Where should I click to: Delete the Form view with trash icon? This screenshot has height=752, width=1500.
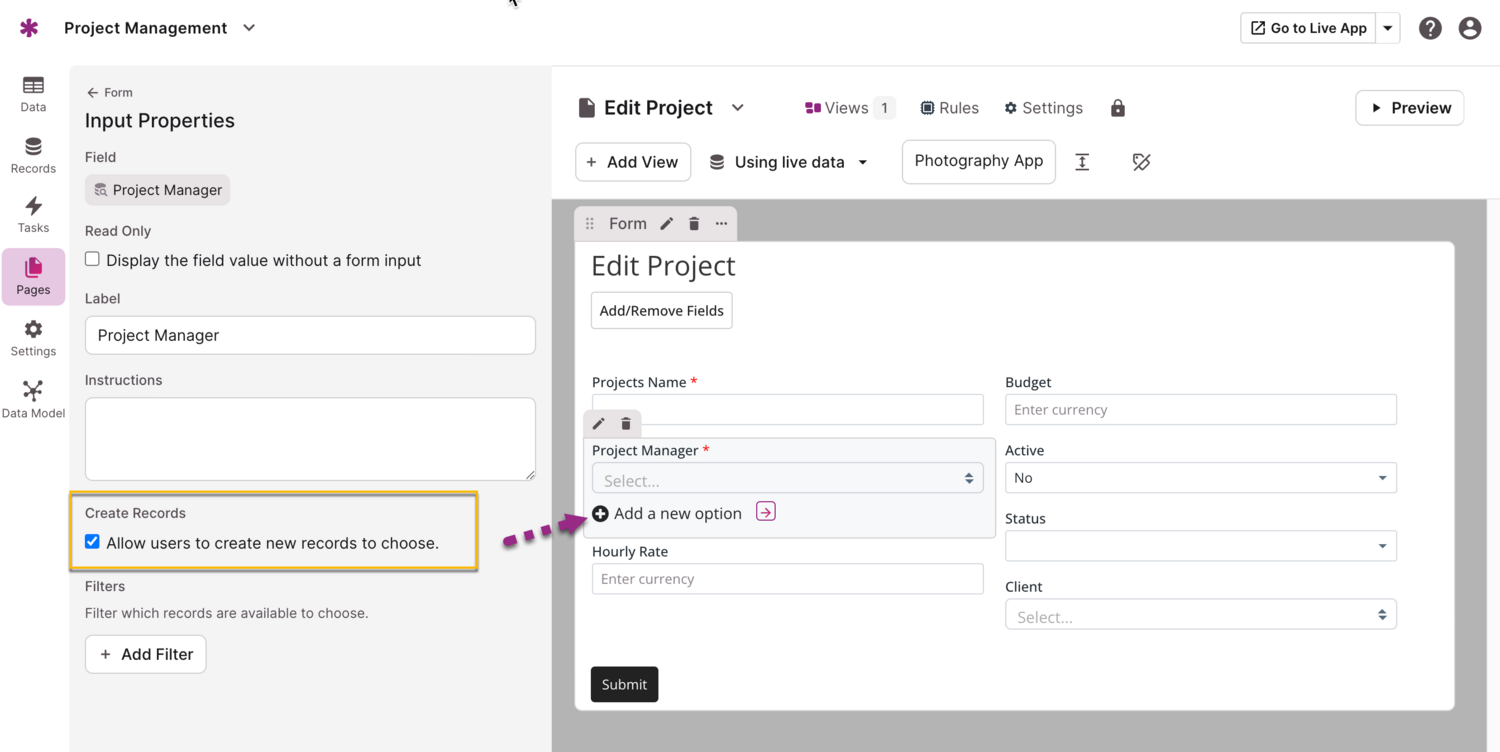[694, 224]
